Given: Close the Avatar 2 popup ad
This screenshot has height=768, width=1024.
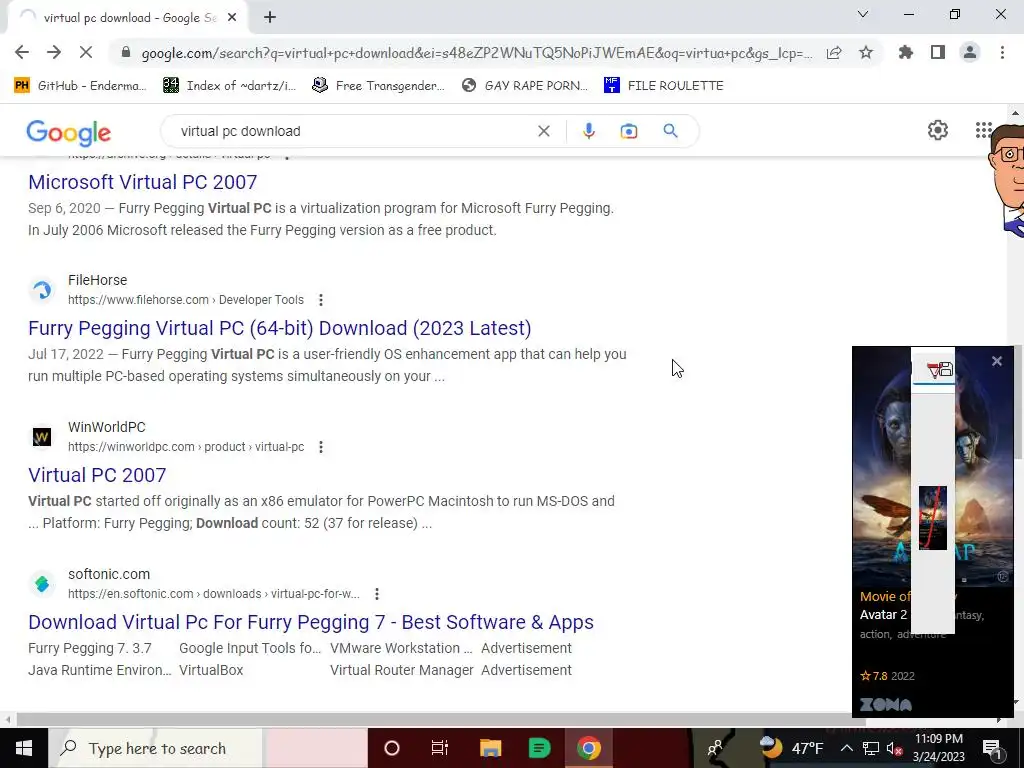Looking at the screenshot, I should 997,361.
